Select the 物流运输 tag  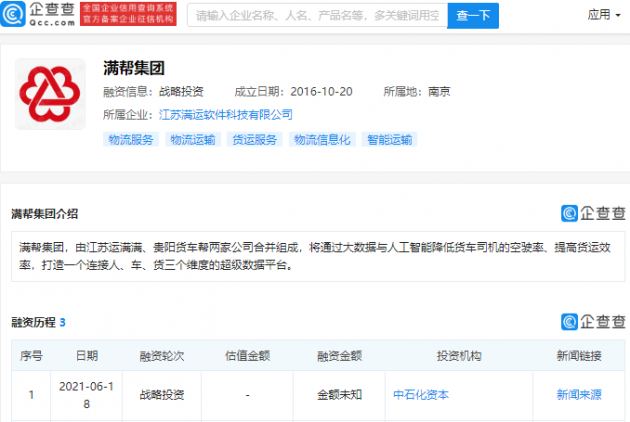193,139
